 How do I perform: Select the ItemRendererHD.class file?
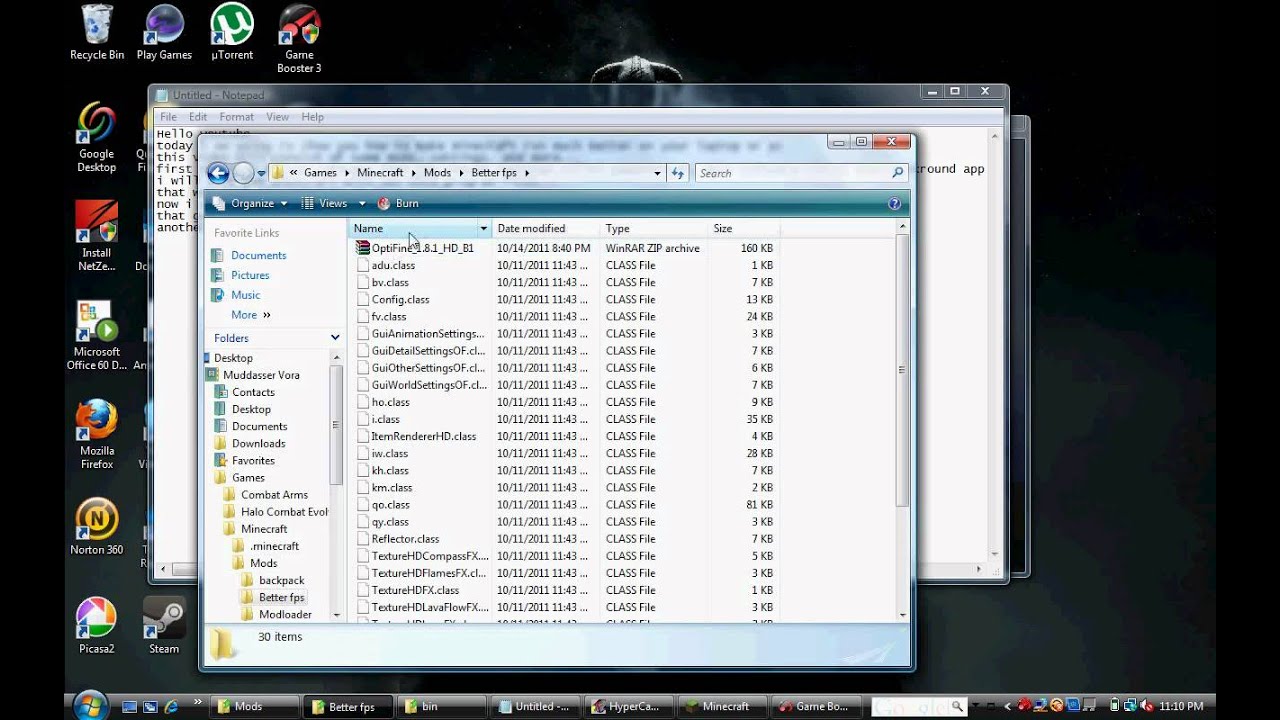coord(423,436)
